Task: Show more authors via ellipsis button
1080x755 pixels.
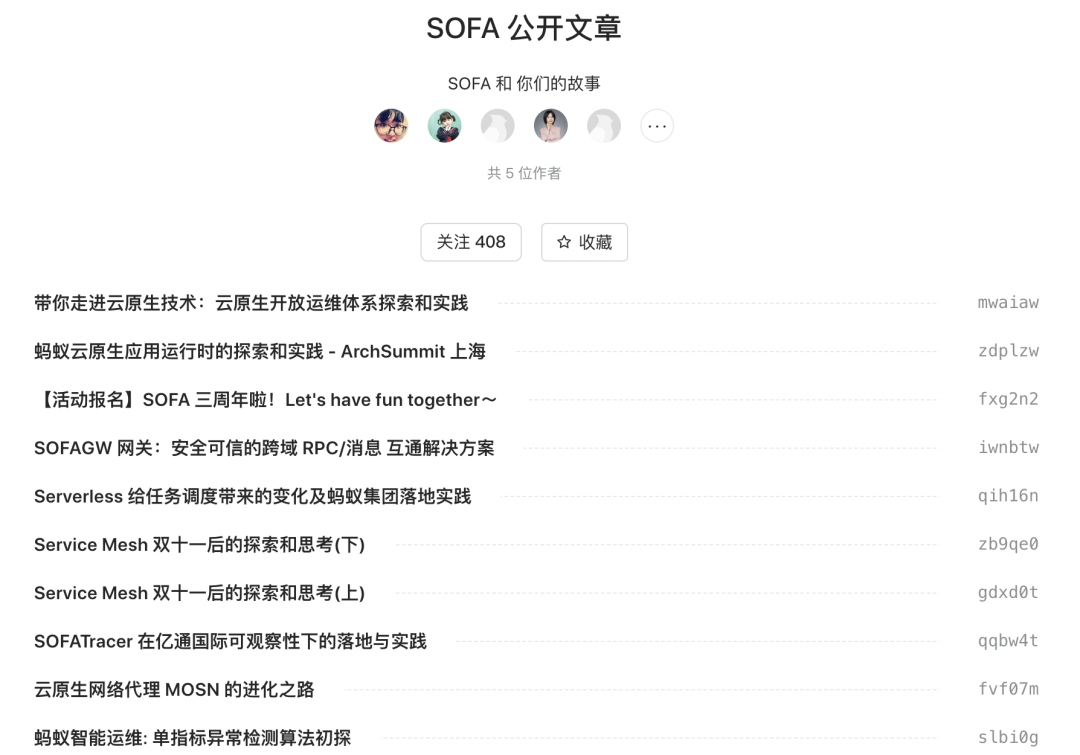Action: coord(657,125)
